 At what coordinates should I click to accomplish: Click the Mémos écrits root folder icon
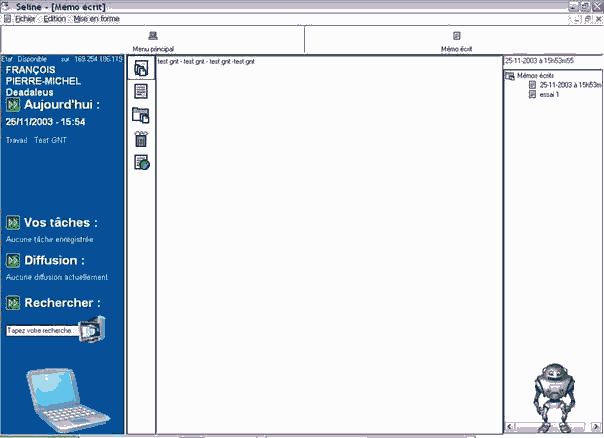pos(510,76)
